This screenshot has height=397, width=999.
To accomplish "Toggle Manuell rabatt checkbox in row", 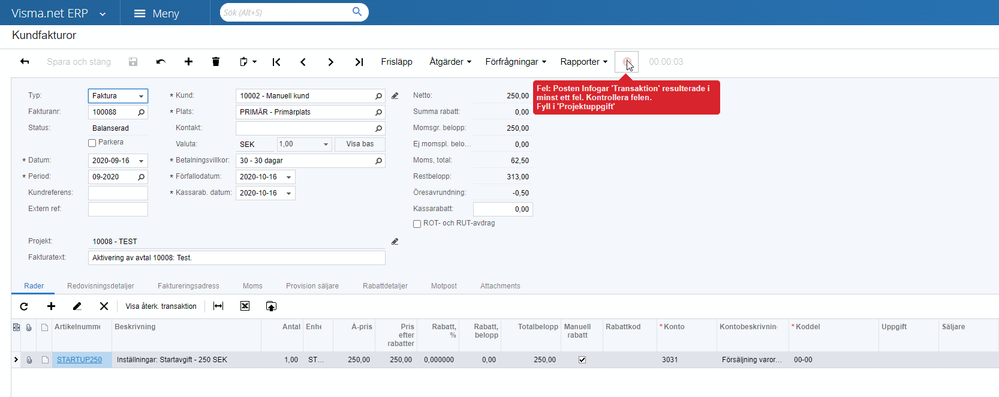I will (x=582, y=360).
